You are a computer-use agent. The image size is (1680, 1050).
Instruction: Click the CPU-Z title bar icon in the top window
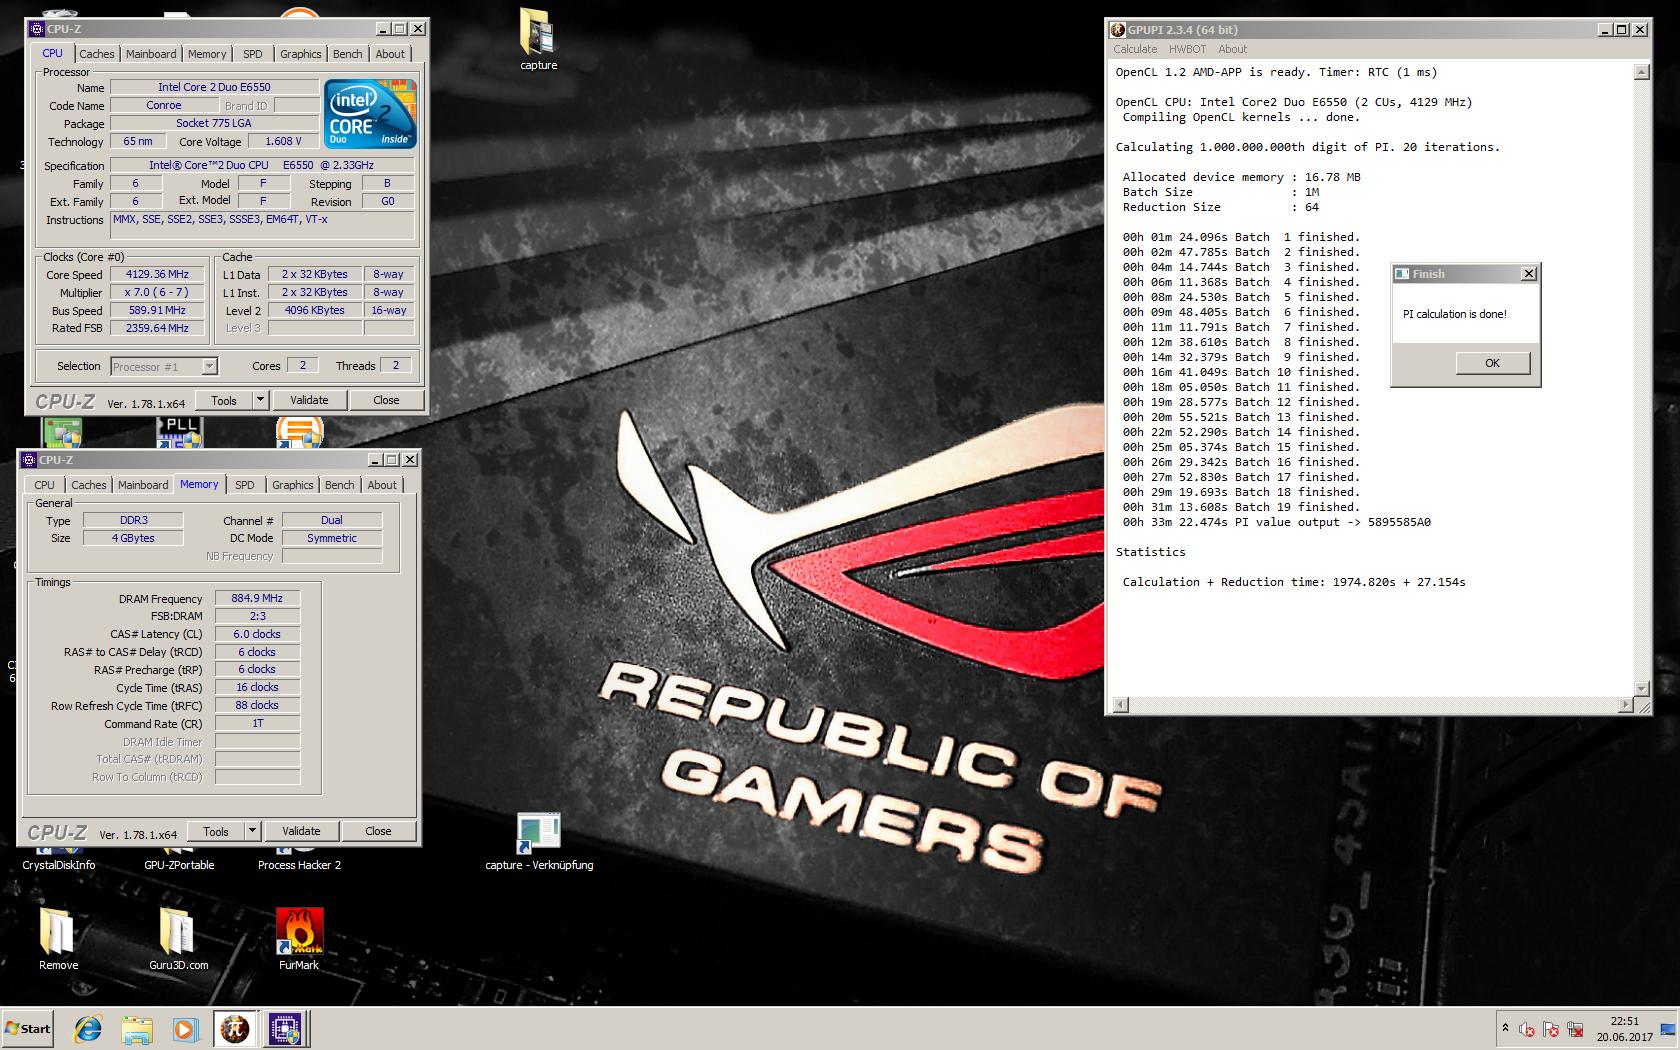point(37,29)
